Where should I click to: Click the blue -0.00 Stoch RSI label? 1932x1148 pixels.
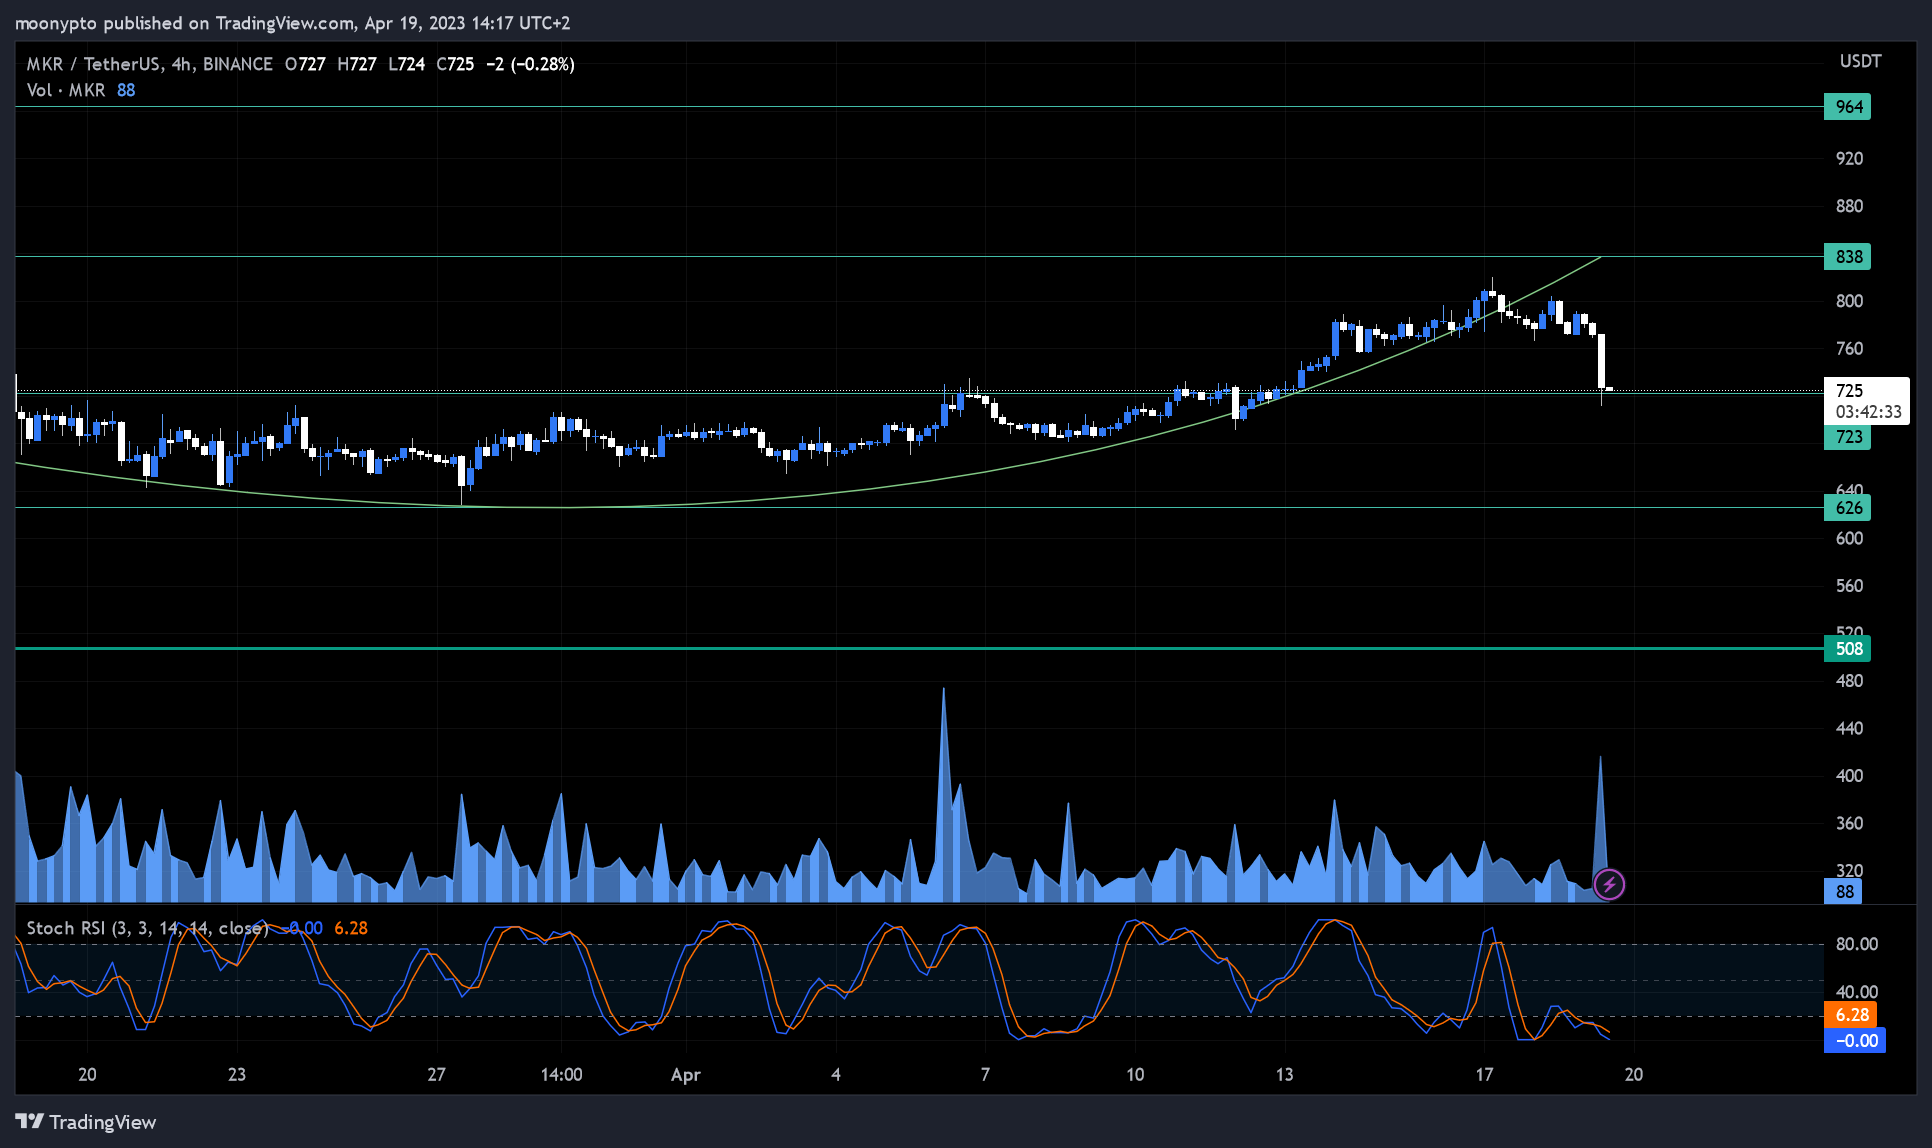click(1855, 1041)
